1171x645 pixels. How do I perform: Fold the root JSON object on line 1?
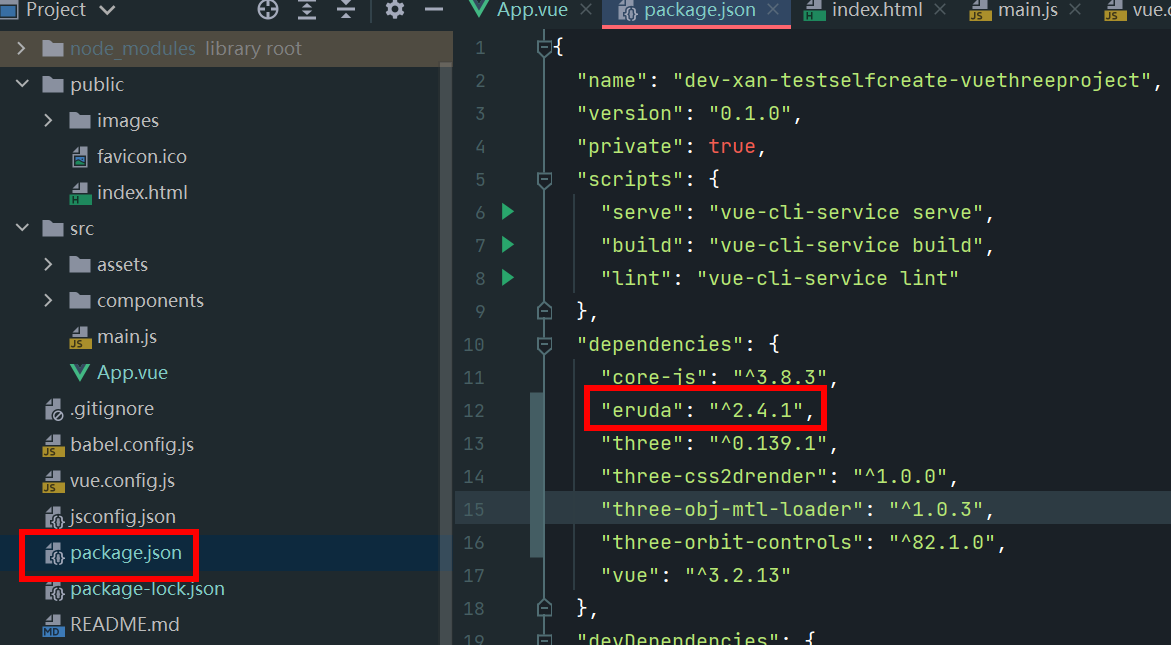tap(544, 48)
